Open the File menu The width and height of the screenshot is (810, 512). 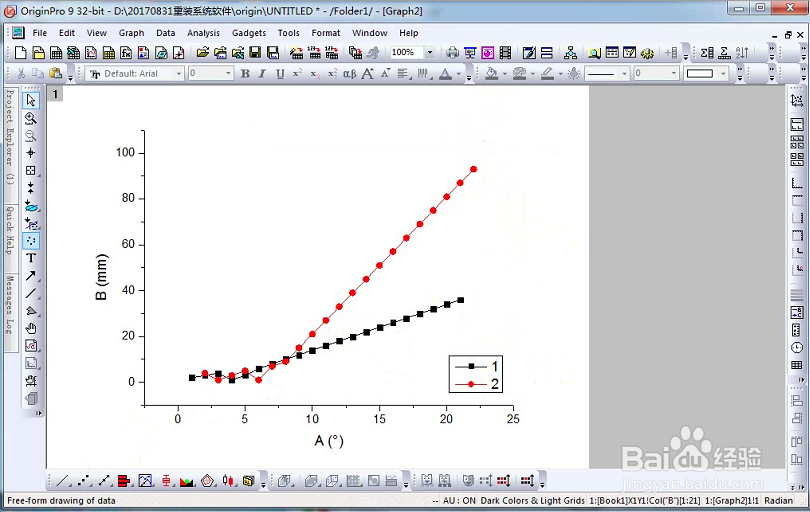[40, 33]
